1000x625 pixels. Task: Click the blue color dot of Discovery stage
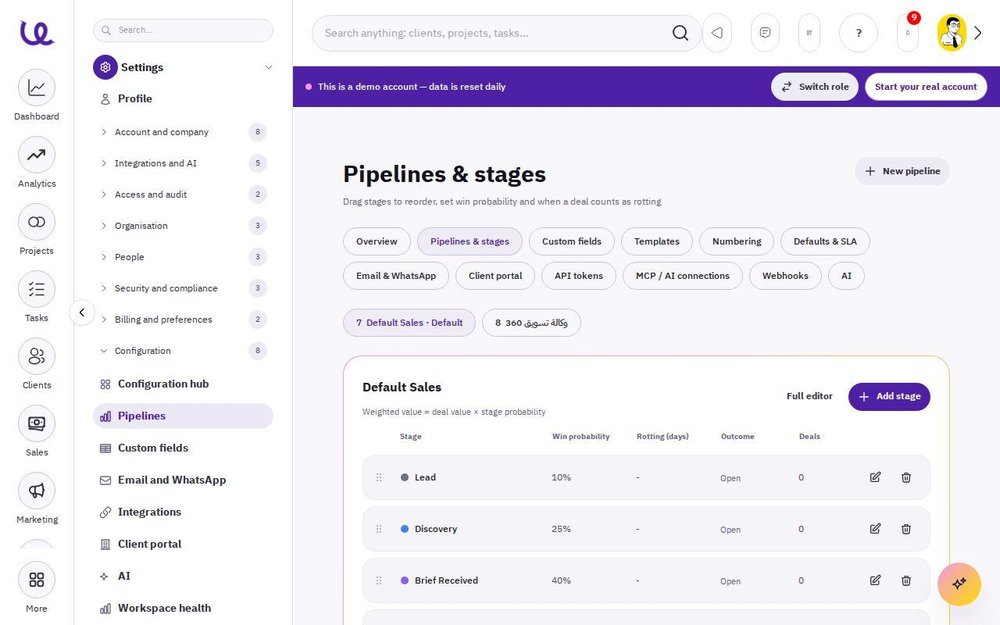tap(404, 529)
